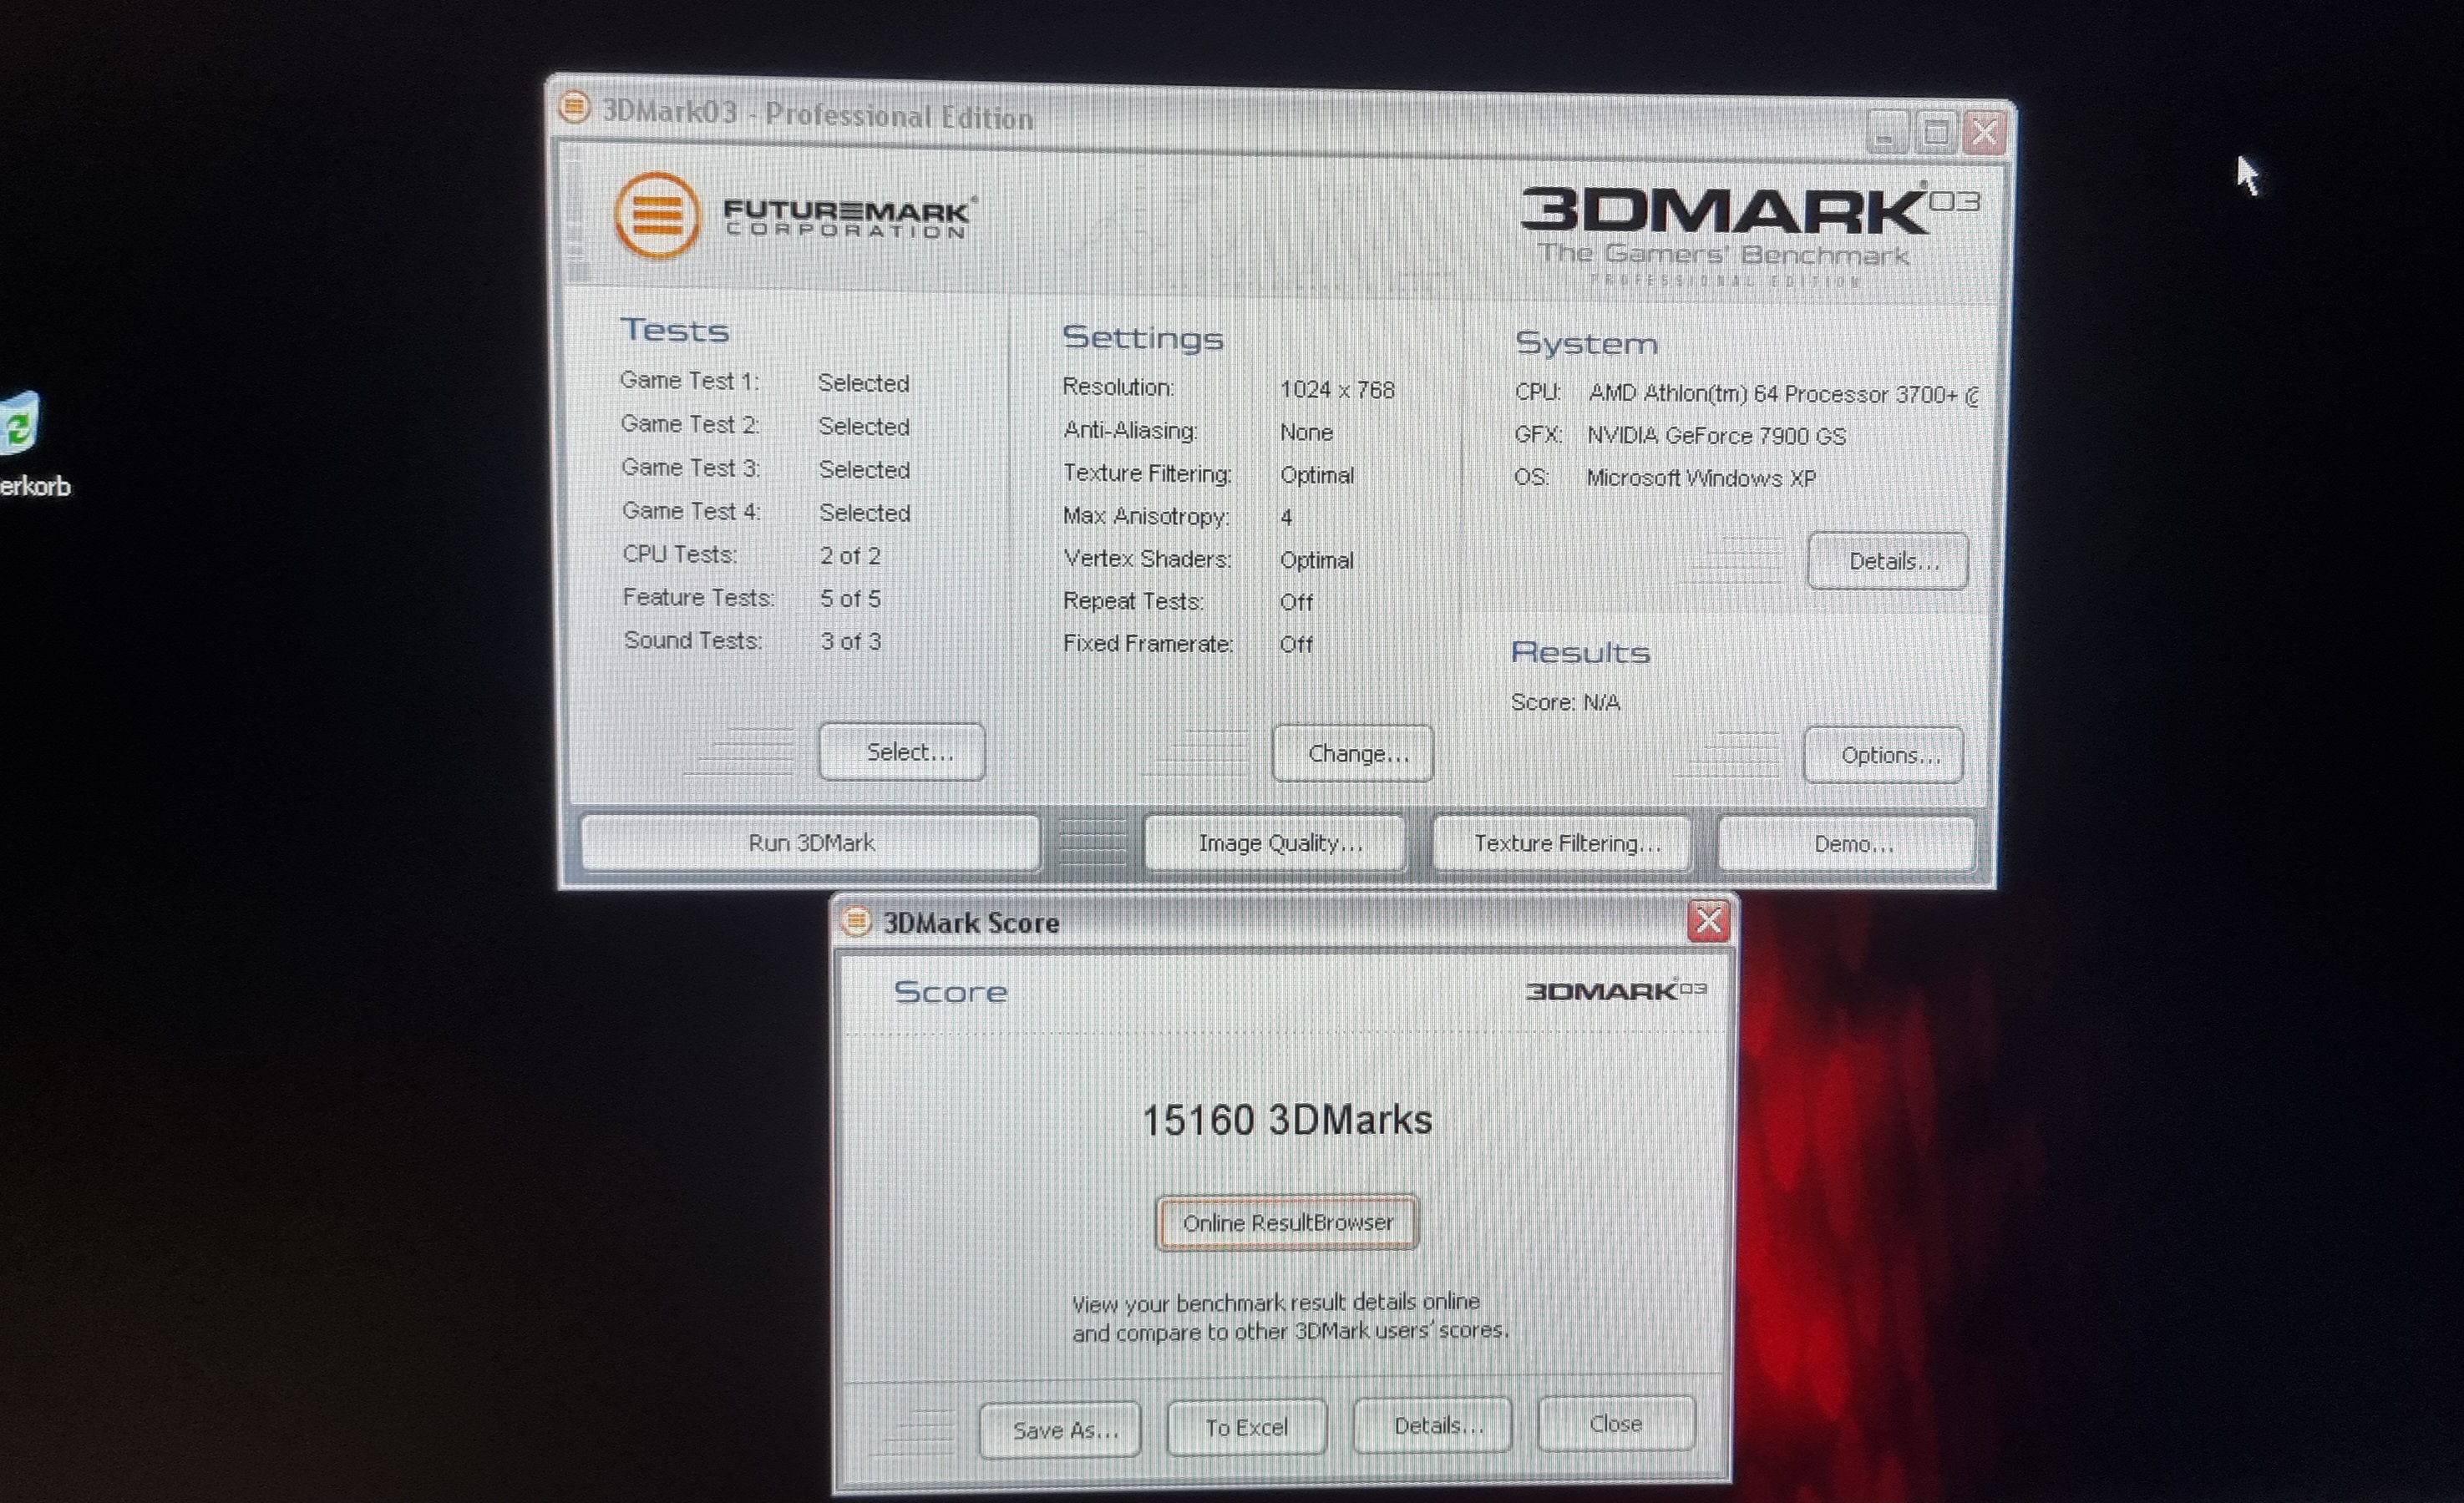Click the 3DMark Score dialog title icon
The width and height of the screenshot is (2464, 1503).
point(856,921)
